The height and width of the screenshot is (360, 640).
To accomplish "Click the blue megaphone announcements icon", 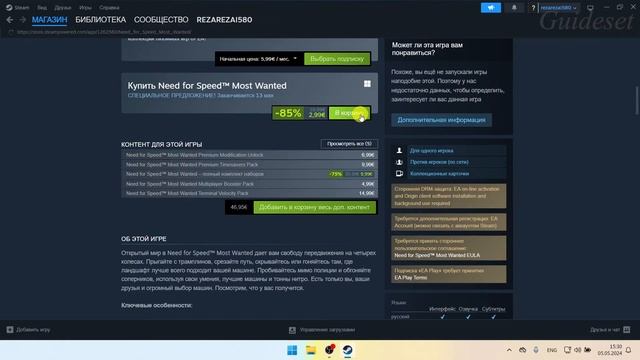I will click(x=491, y=8).
